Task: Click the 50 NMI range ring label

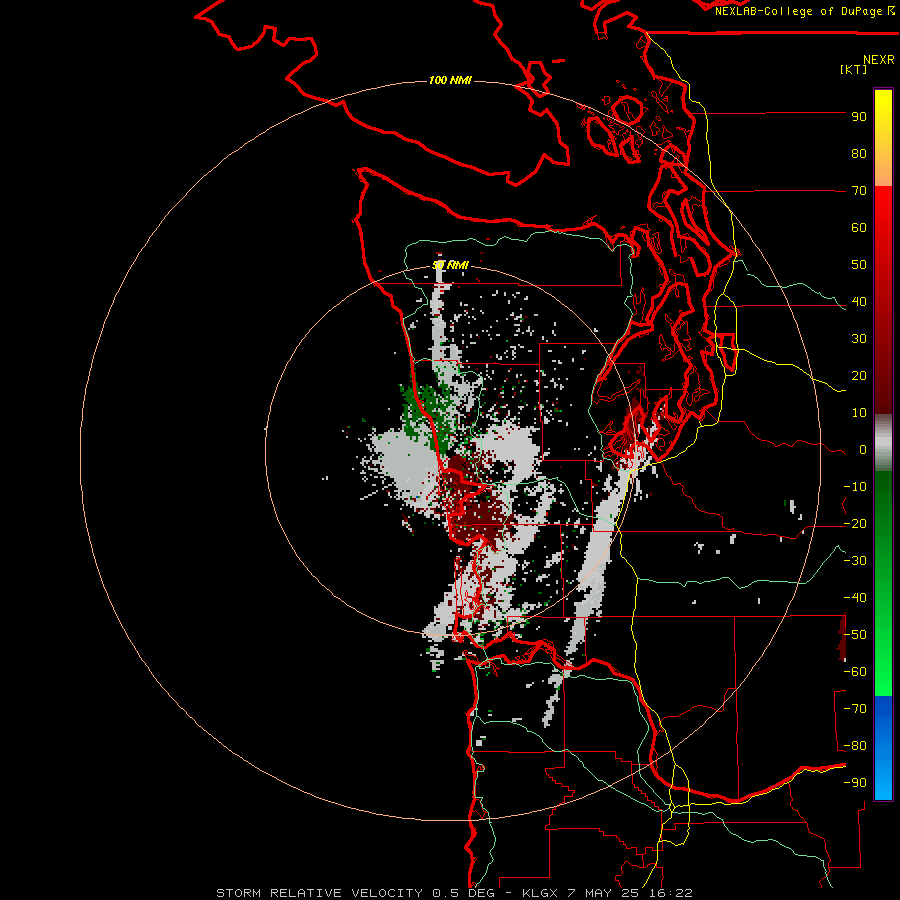Action: (451, 265)
